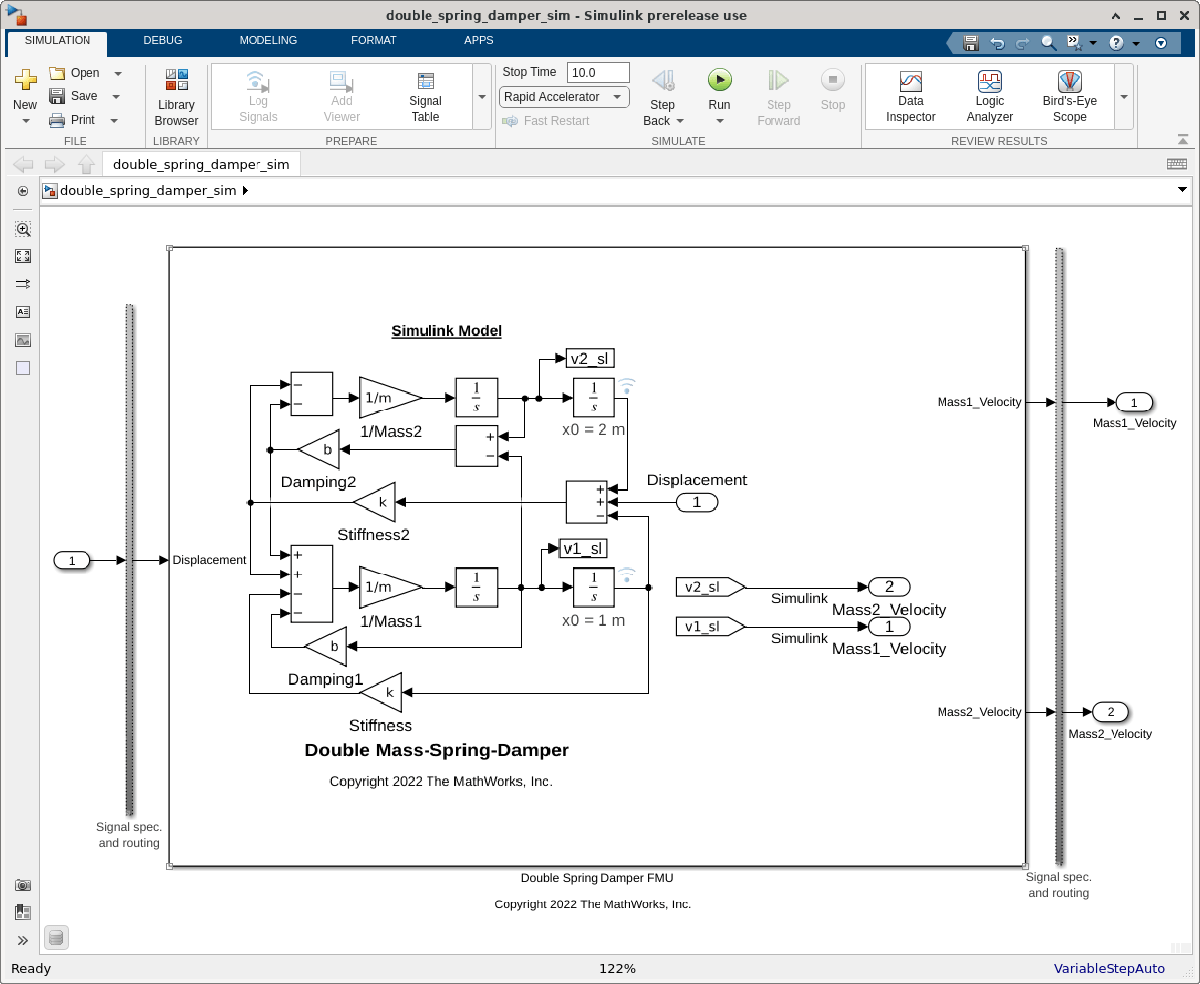Toggle the area annotation tool in palette
The image size is (1200, 984).
(x=23, y=368)
